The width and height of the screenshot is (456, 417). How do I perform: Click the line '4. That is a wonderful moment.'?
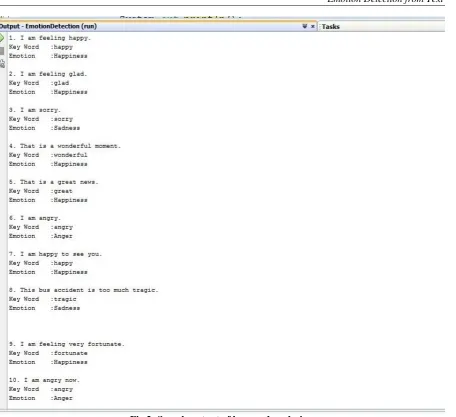click(x=65, y=146)
